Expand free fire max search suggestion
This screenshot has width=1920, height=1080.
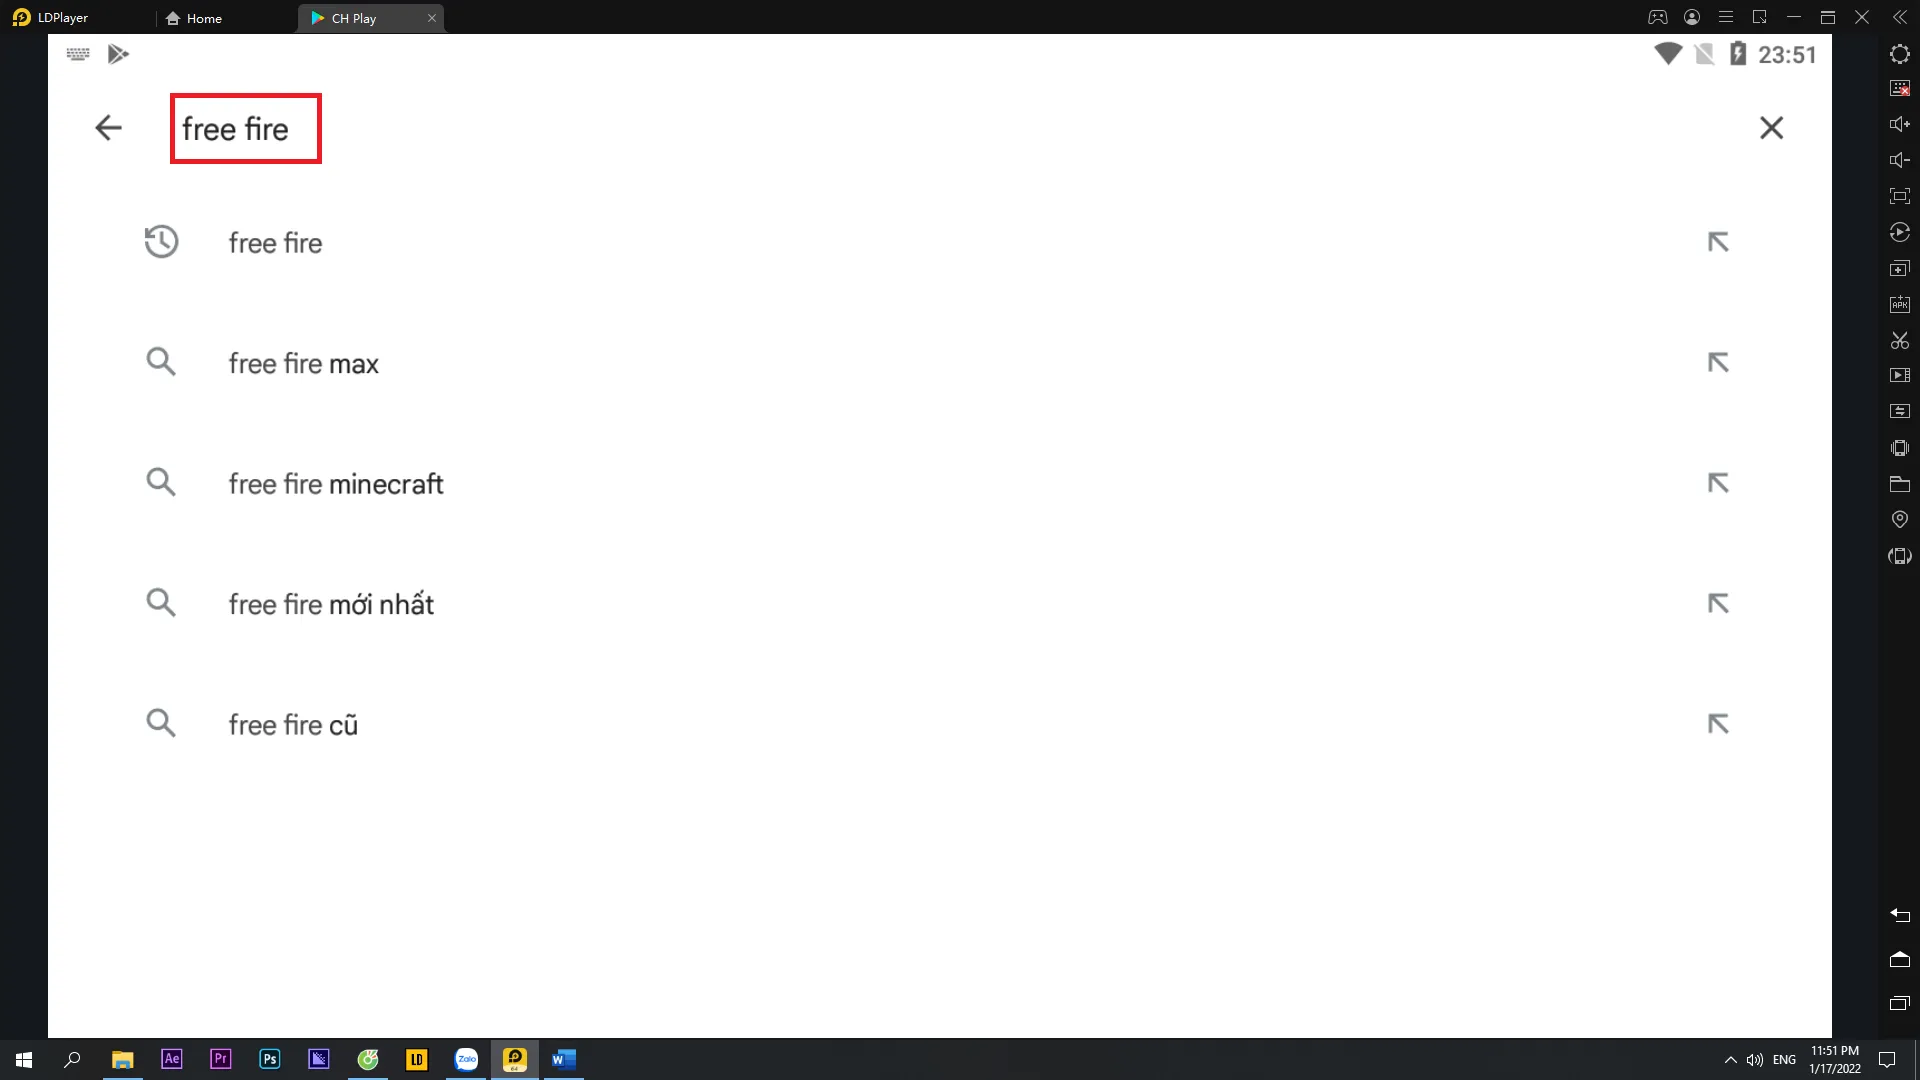[1718, 363]
